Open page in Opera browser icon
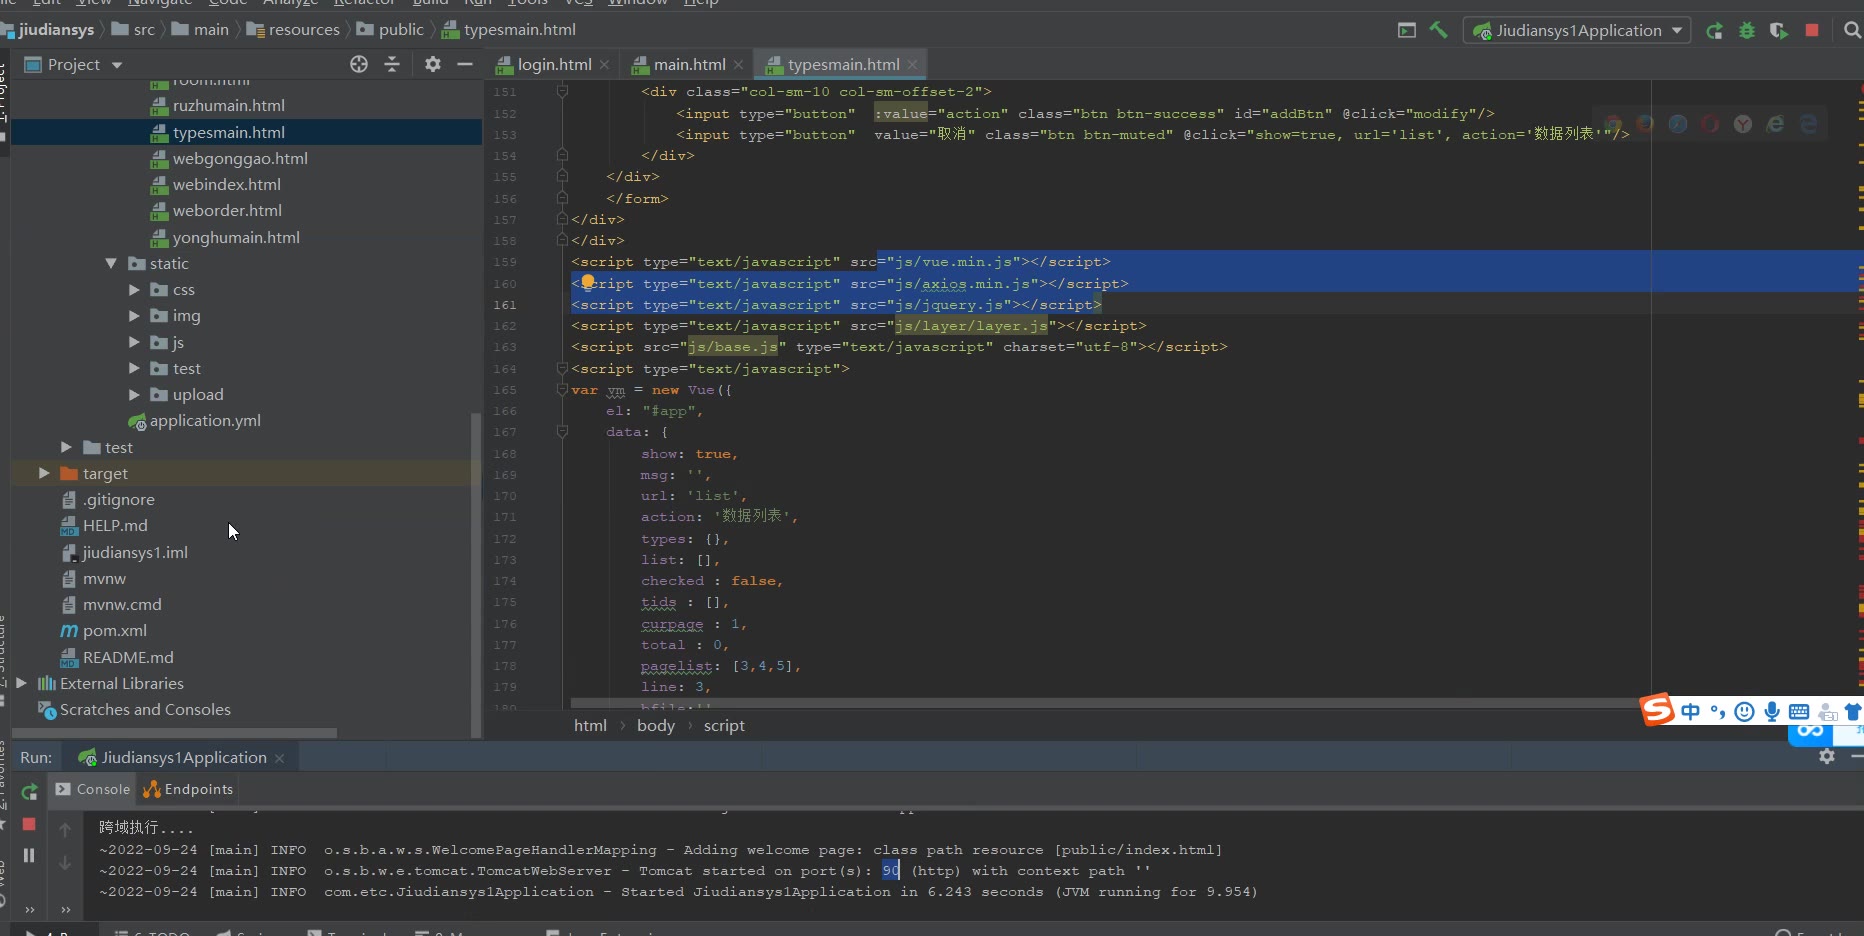Image resolution: width=1864 pixels, height=936 pixels. coord(1710,124)
